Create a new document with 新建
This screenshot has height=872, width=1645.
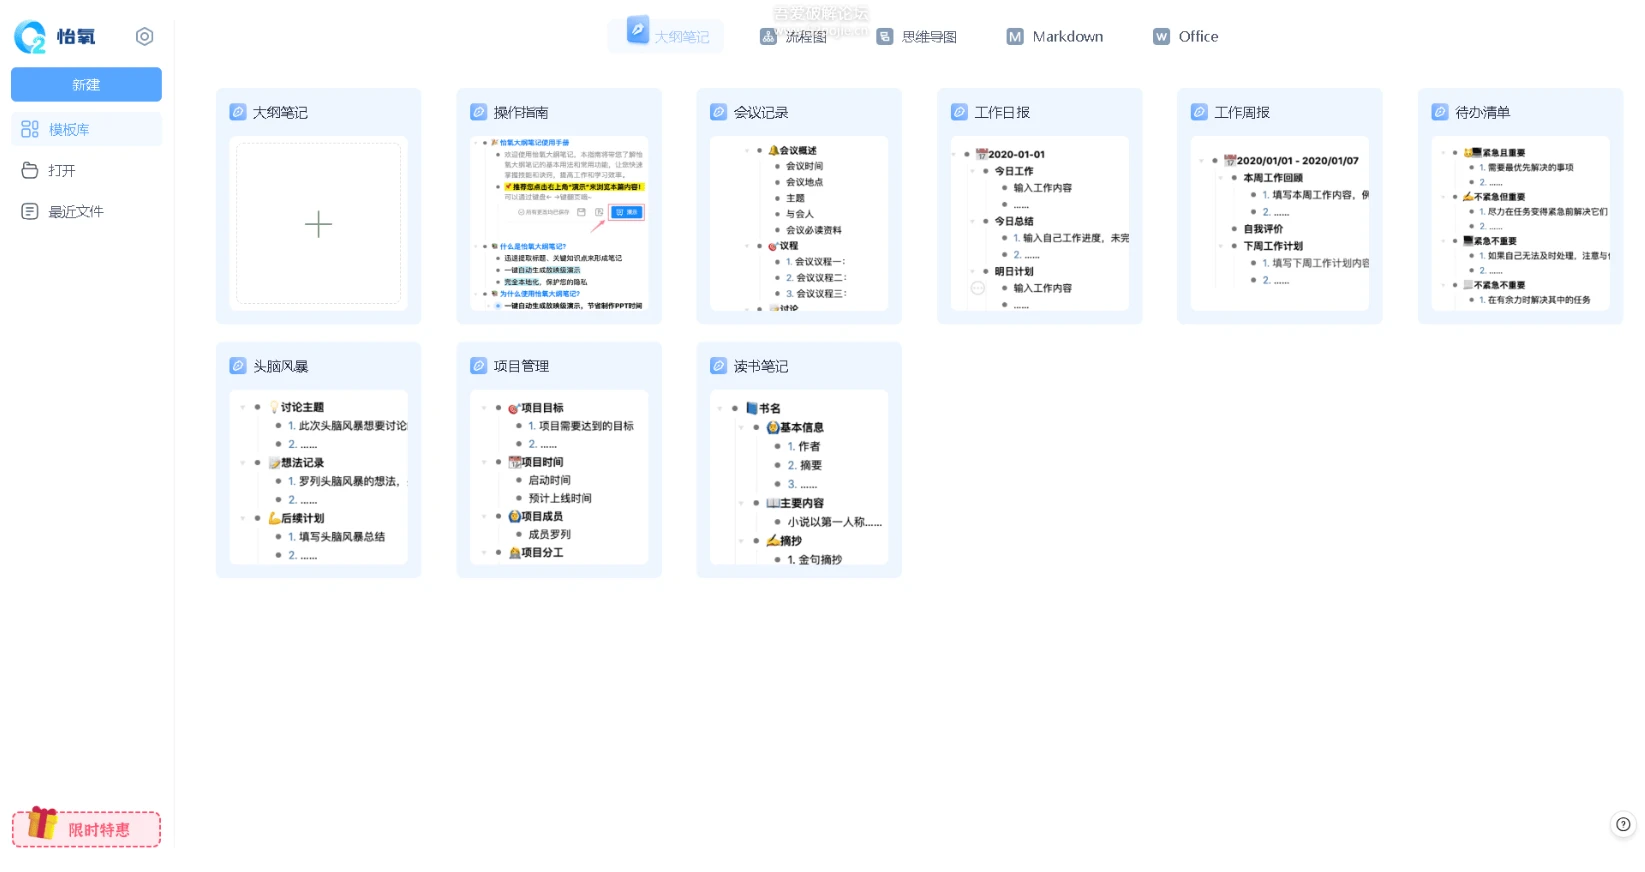click(x=86, y=85)
